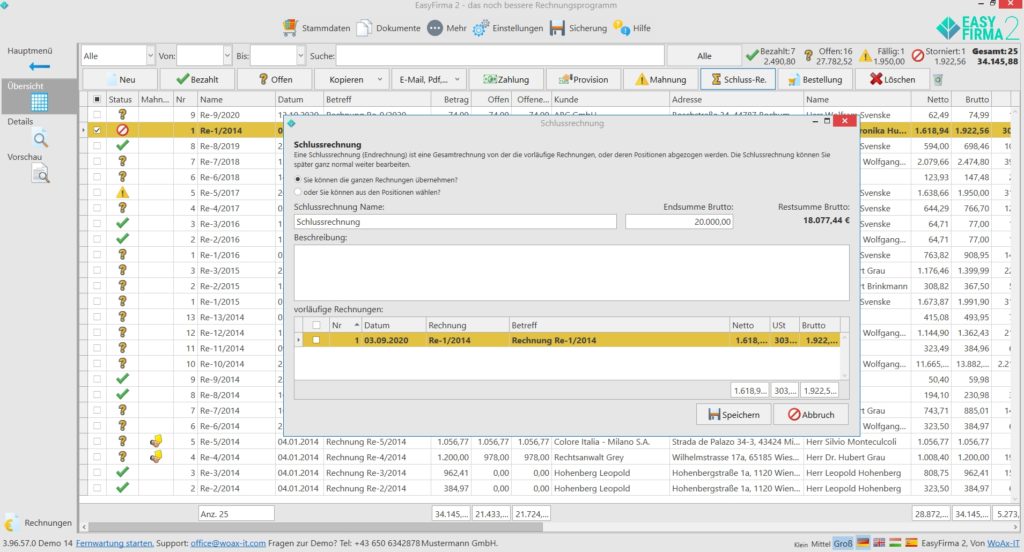
Task: Open the Mehr menu
Action: click(447, 28)
